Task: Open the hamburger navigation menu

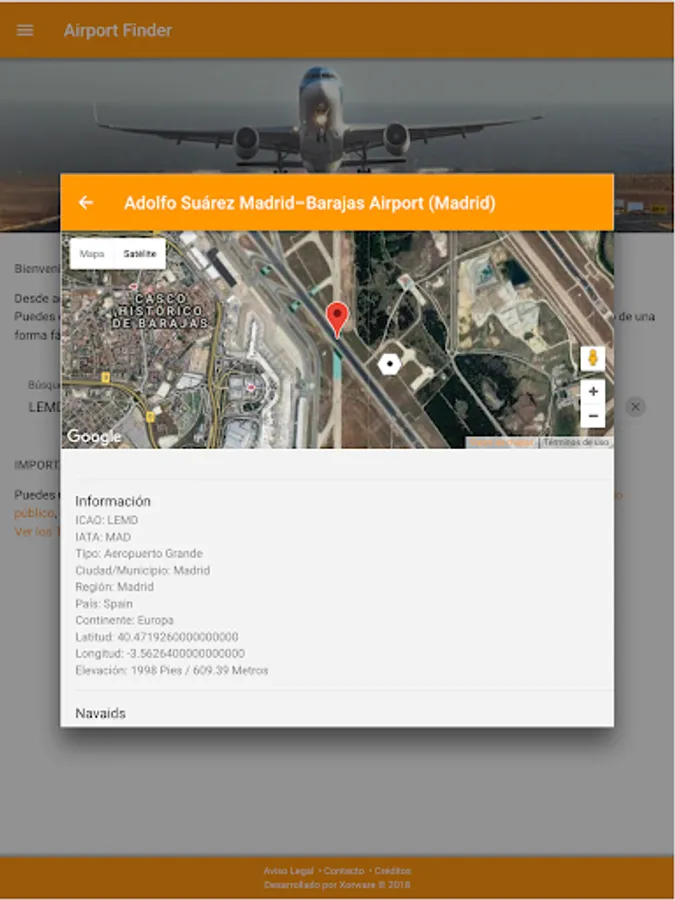Action: [25, 30]
